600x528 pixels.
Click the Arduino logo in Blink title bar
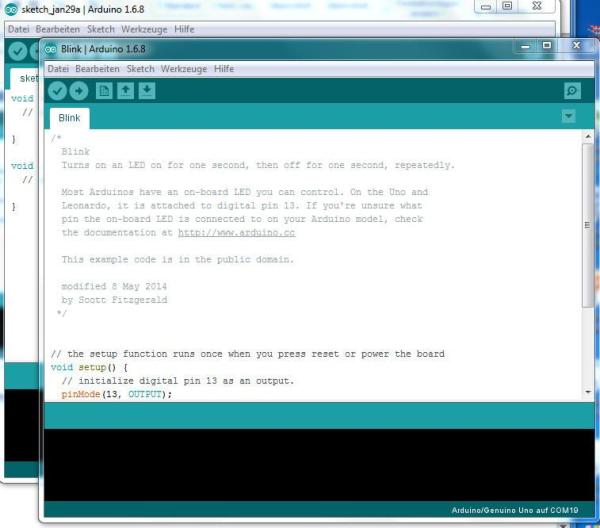tap(52, 48)
